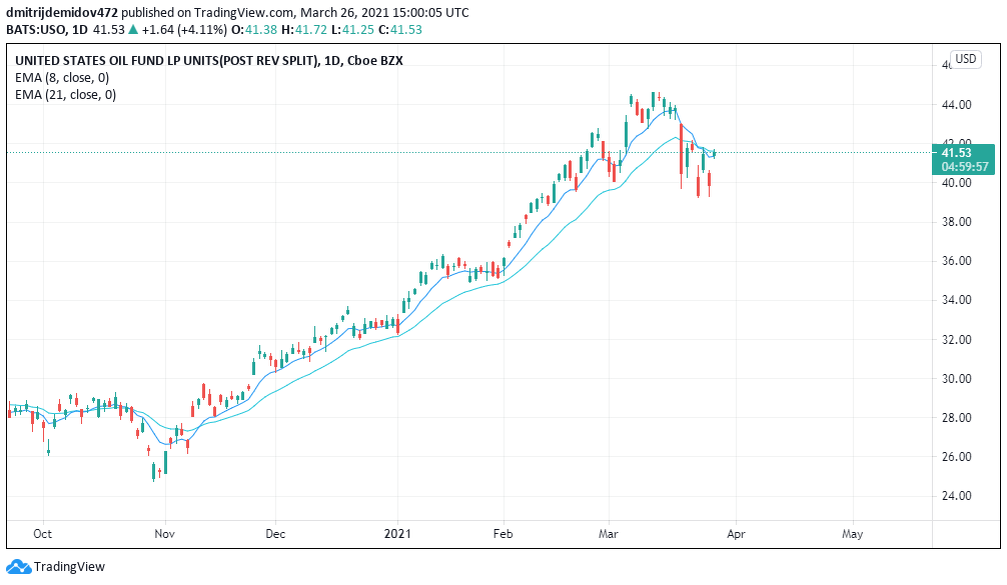Click the Feb time axis label
Viewport: 1007px width, 585px height.
click(503, 534)
